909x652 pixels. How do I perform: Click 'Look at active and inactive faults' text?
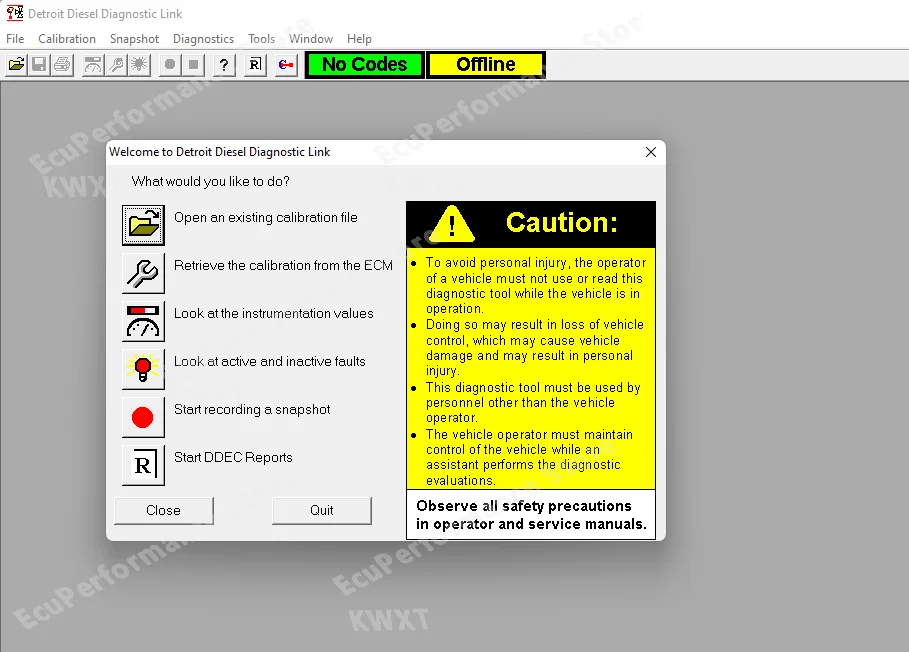(x=270, y=362)
